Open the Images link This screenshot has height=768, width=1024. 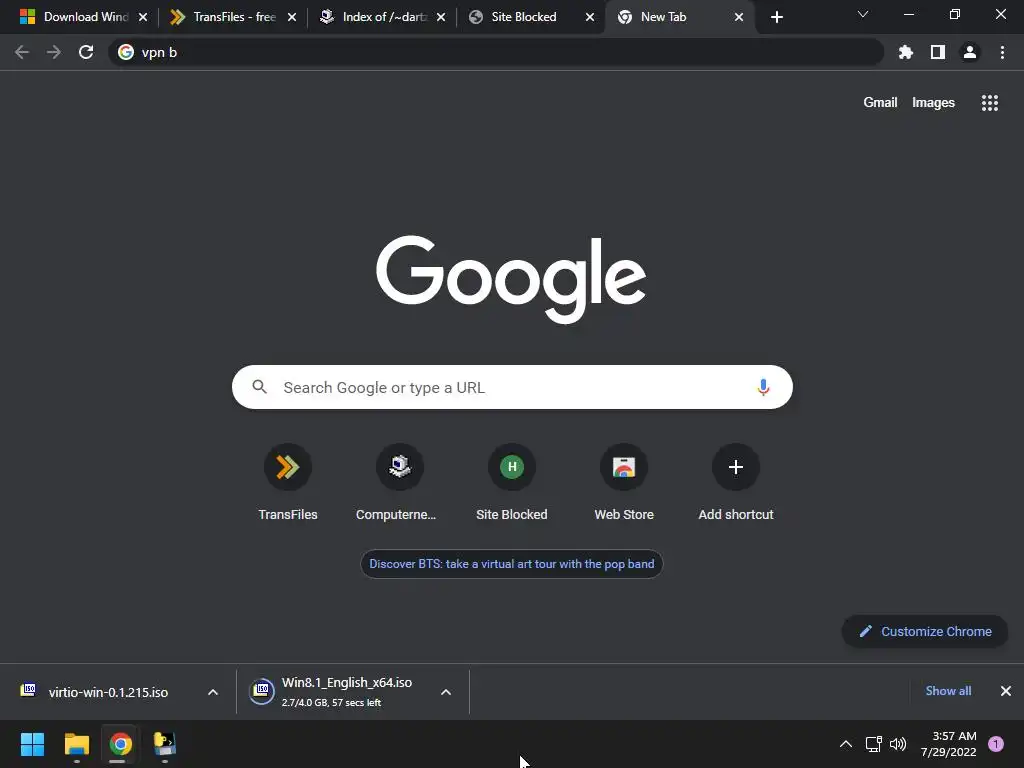[933, 103]
